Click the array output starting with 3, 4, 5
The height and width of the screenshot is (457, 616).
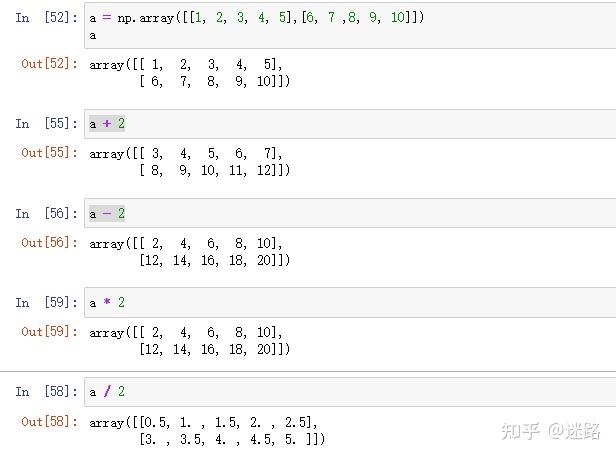tap(190, 162)
